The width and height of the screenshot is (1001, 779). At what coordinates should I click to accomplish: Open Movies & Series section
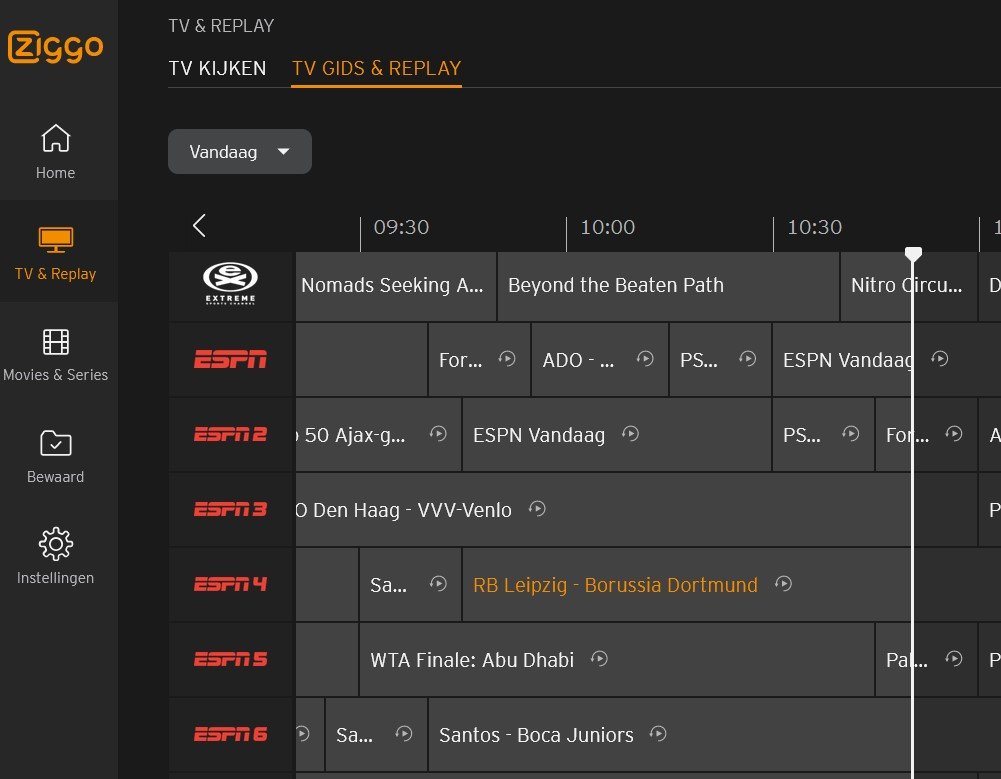pyautogui.click(x=56, y=354)
